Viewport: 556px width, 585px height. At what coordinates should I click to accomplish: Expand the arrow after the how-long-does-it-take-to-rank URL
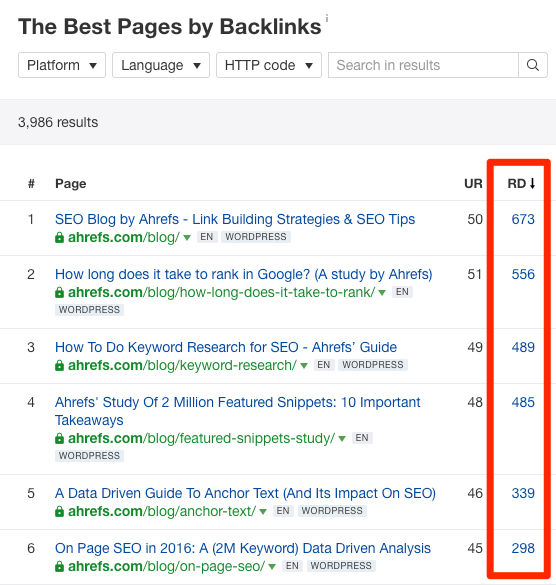click(382, 293)
